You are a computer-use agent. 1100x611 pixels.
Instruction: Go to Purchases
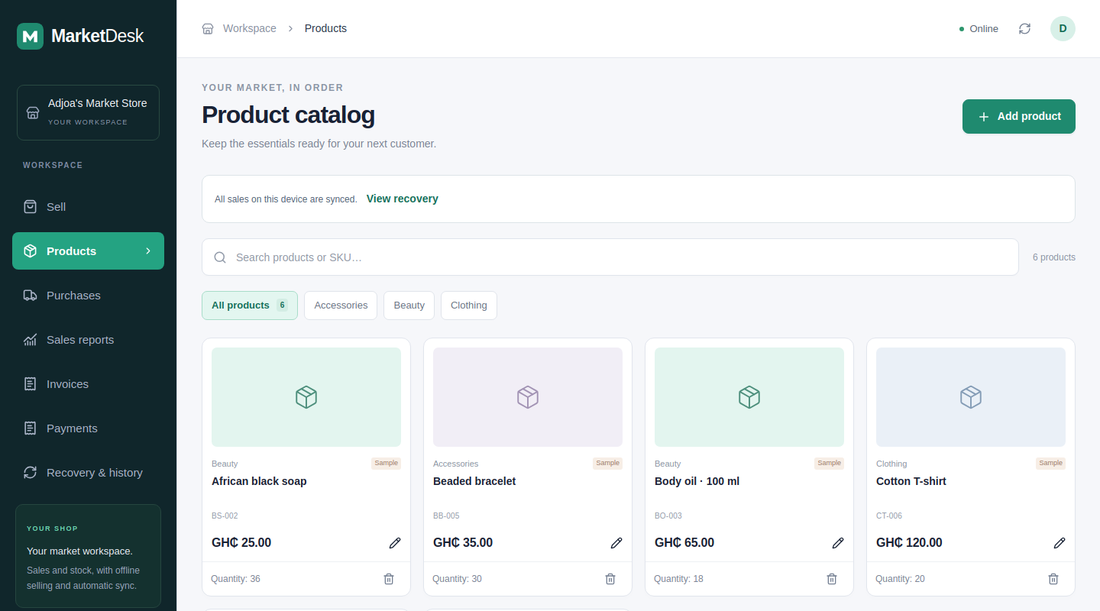88,295
